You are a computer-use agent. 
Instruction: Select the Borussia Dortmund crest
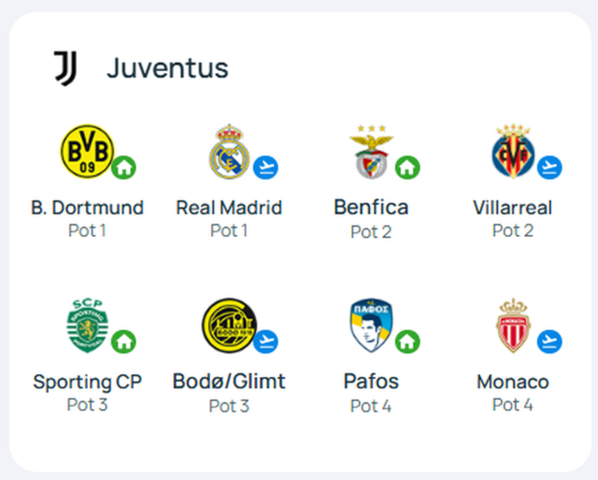click(x=87, y=151)
